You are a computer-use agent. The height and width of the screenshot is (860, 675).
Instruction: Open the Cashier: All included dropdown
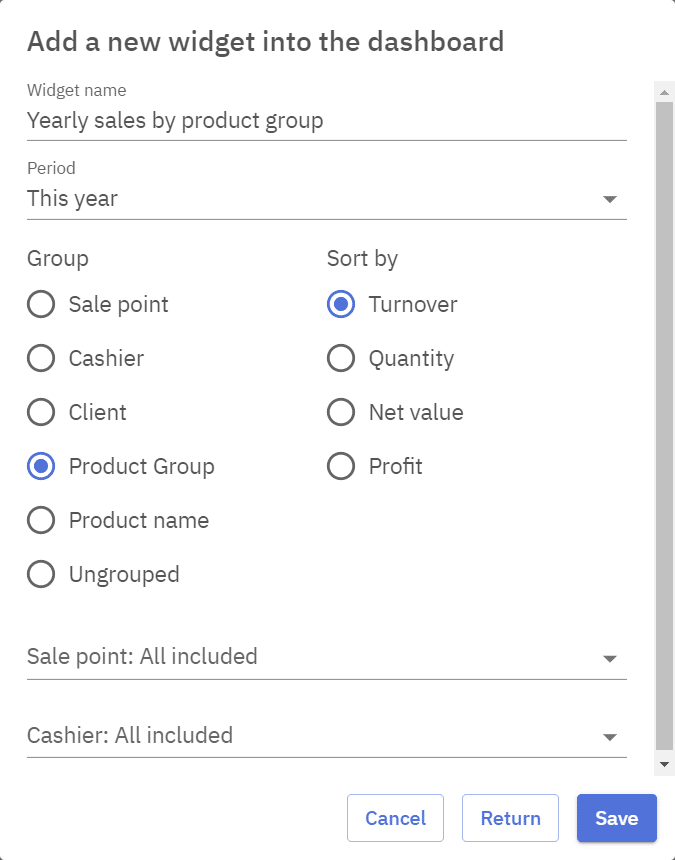pyautogui.click(x=326, y=736)
